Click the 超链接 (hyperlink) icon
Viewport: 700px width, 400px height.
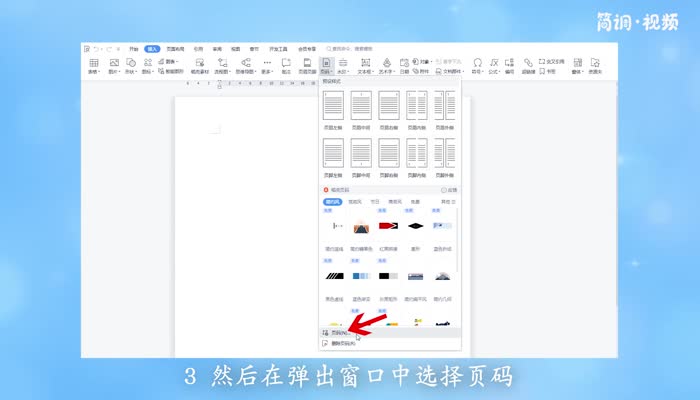tap(527, 66)
